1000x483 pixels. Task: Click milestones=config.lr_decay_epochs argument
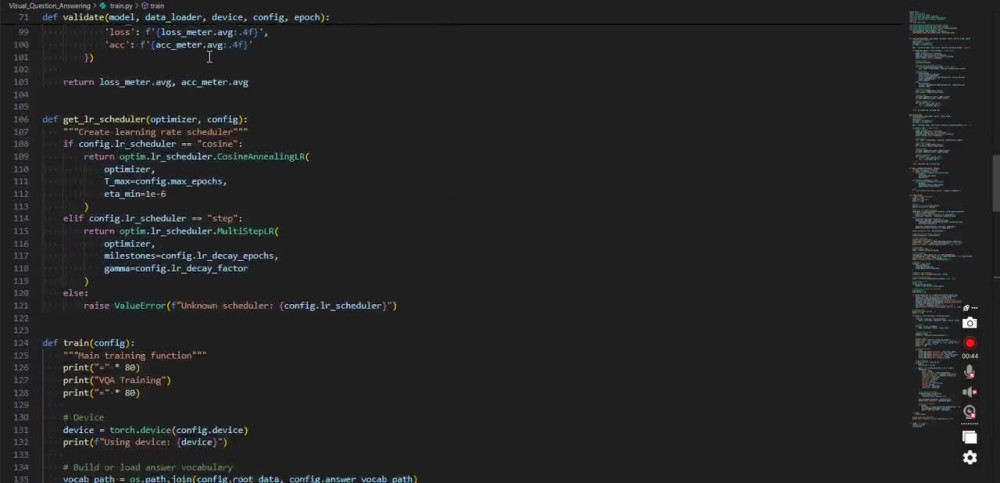191,256
